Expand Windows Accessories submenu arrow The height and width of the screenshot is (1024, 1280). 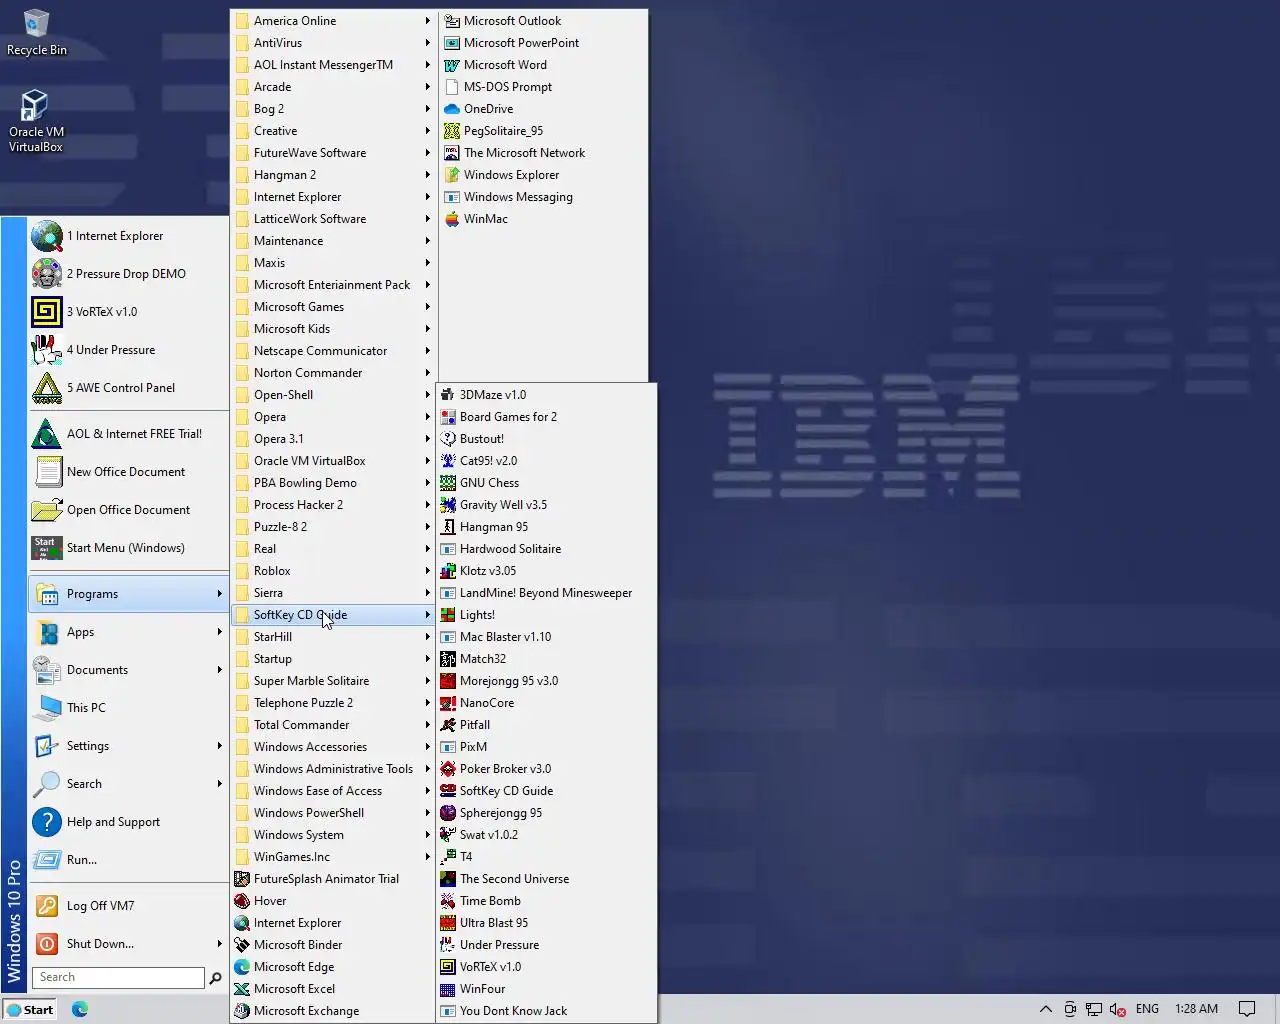[427, 747]
